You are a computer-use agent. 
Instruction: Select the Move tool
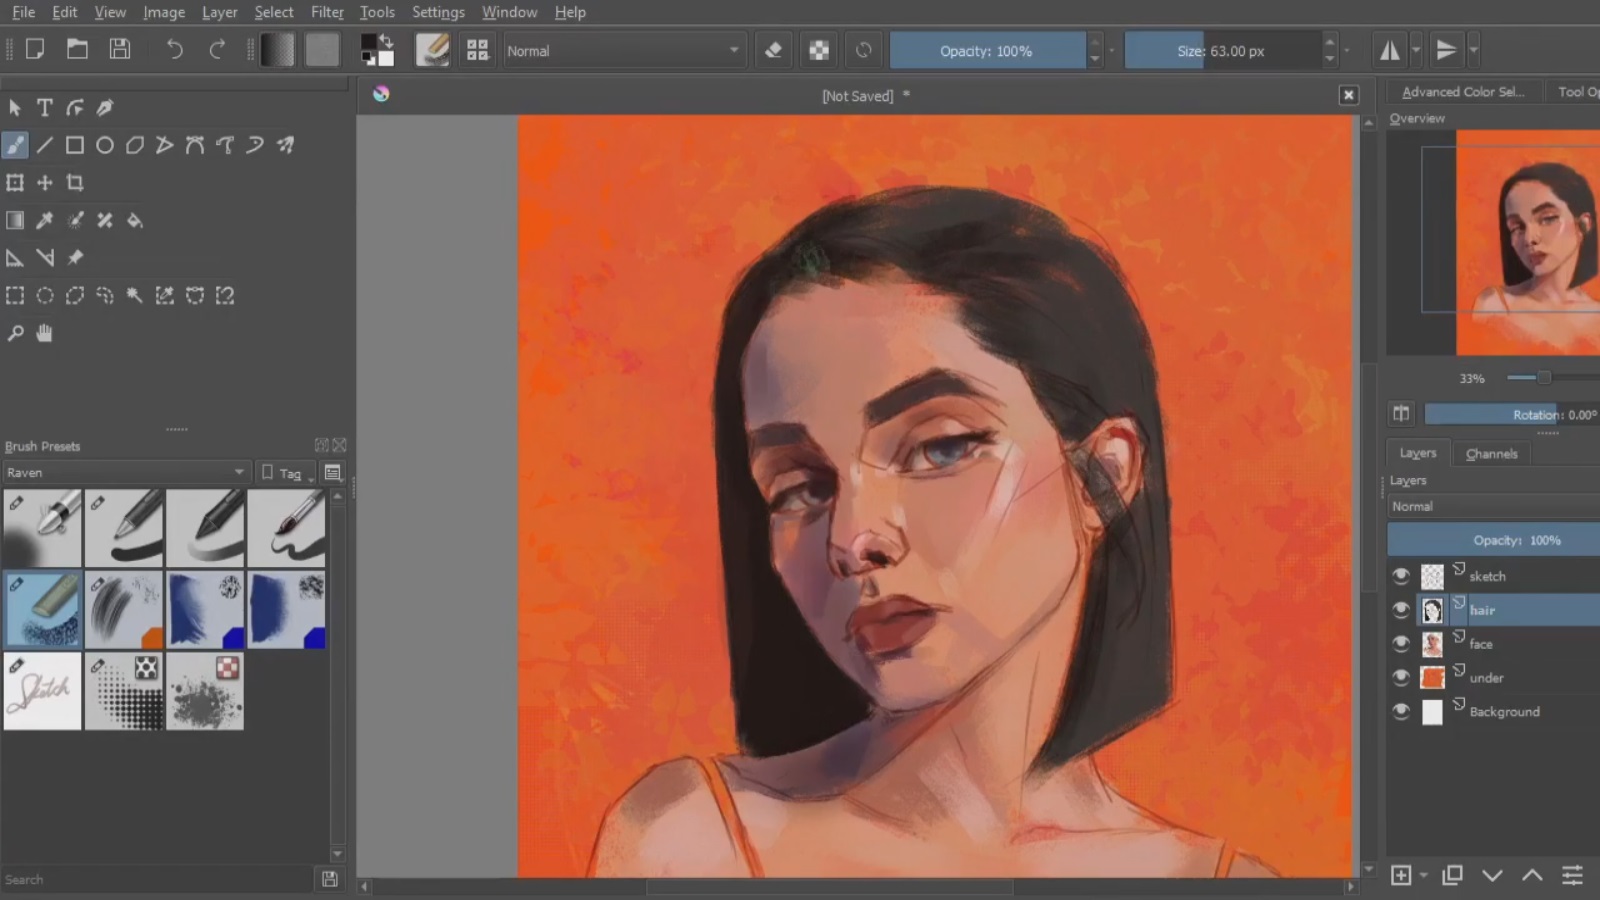45,182
